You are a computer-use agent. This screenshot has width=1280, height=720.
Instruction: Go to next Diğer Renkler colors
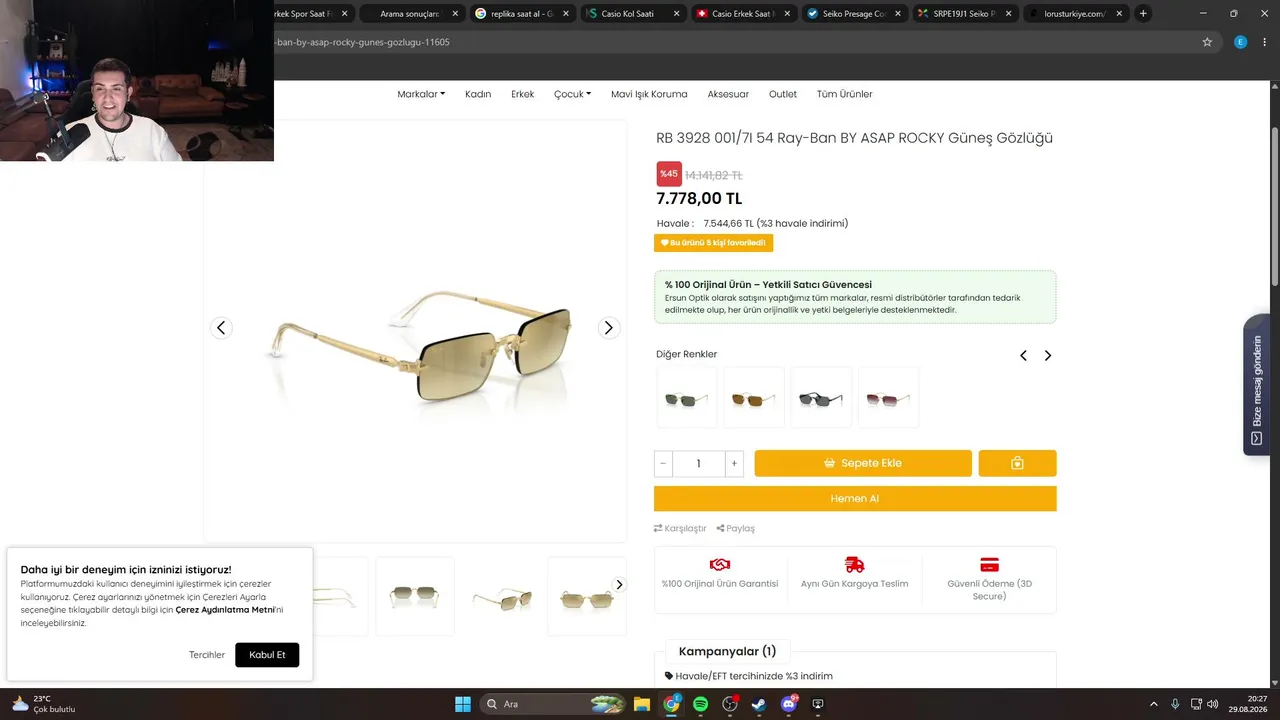point(1047,355)
